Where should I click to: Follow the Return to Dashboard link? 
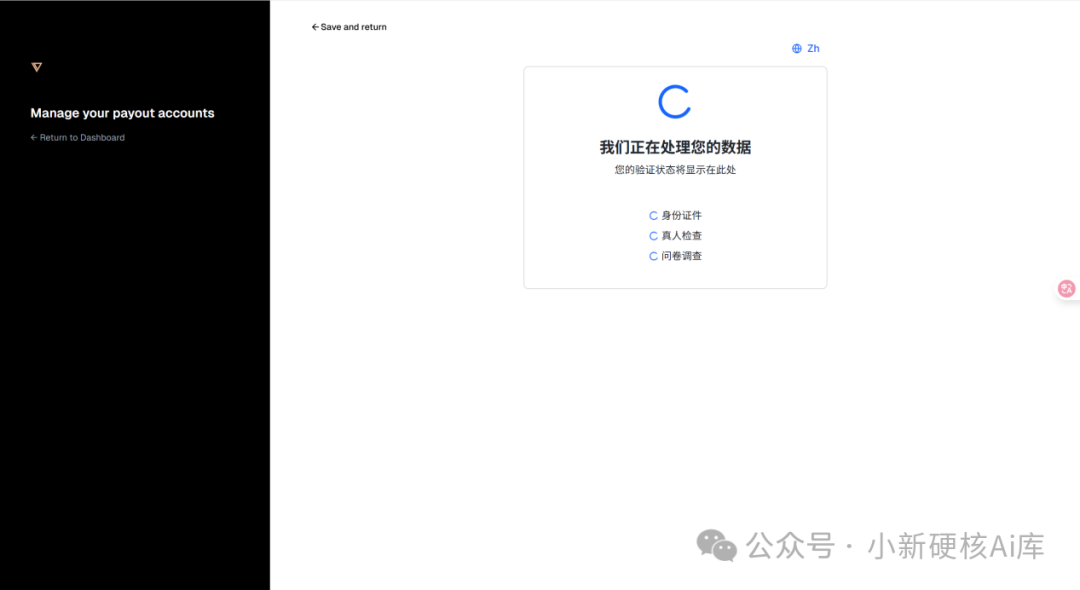coord(77,137)
